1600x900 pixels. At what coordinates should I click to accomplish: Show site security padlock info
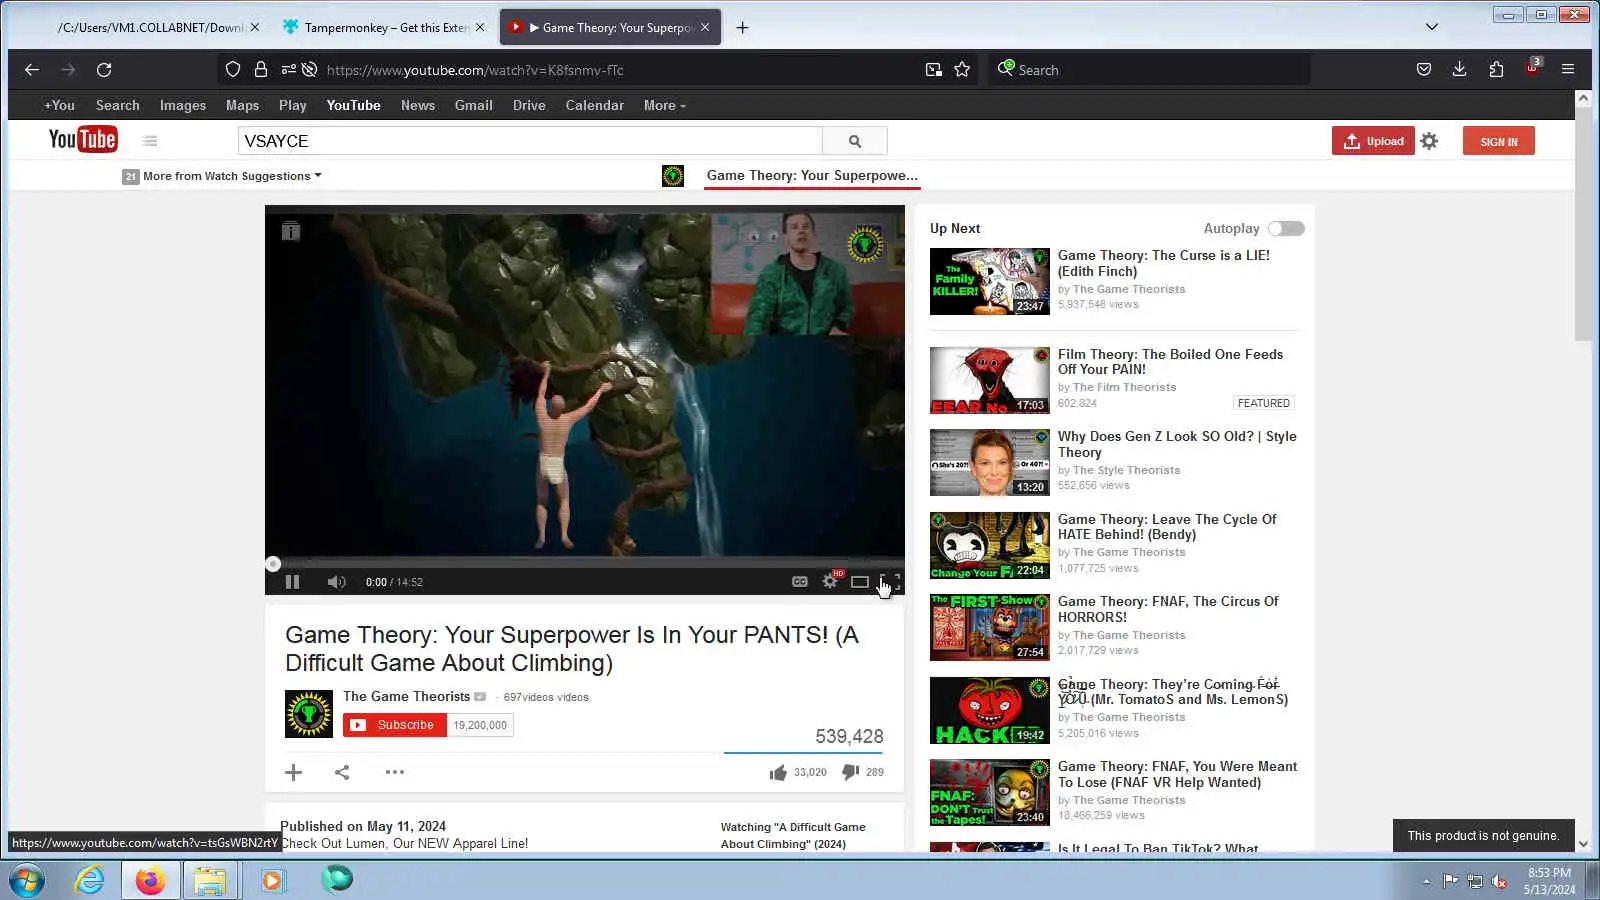coord(261,70)
